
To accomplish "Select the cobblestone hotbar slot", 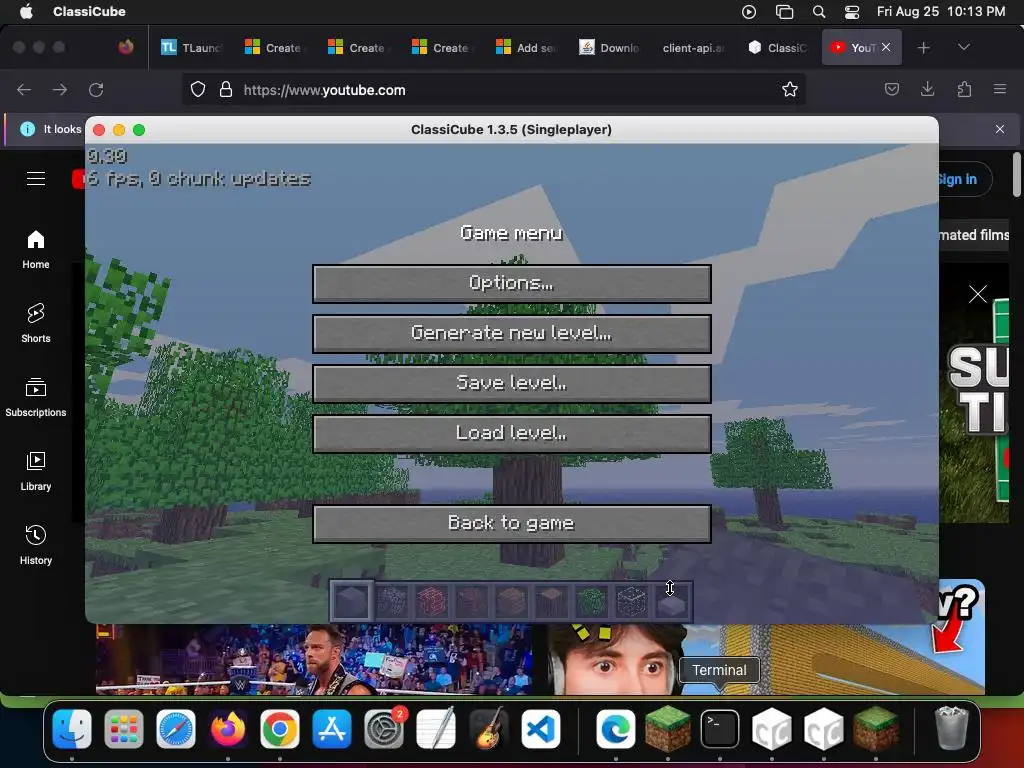I will coord(392,601).
